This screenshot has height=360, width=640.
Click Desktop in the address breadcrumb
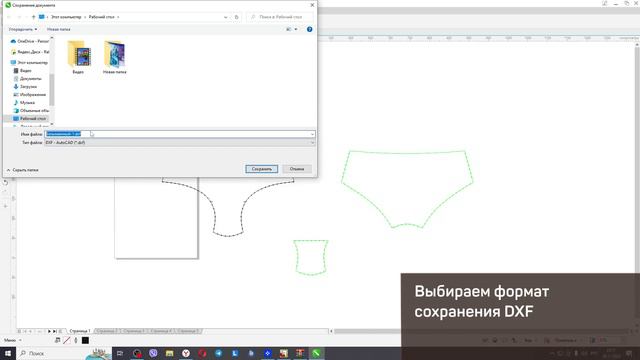(x=101, y=17)
